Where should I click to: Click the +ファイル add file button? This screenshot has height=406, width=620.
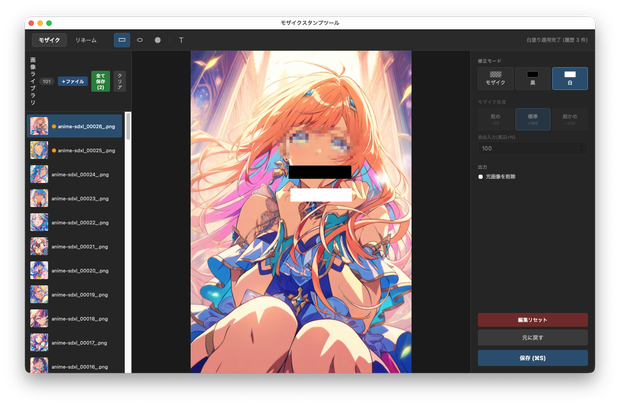tap(73, 81)
